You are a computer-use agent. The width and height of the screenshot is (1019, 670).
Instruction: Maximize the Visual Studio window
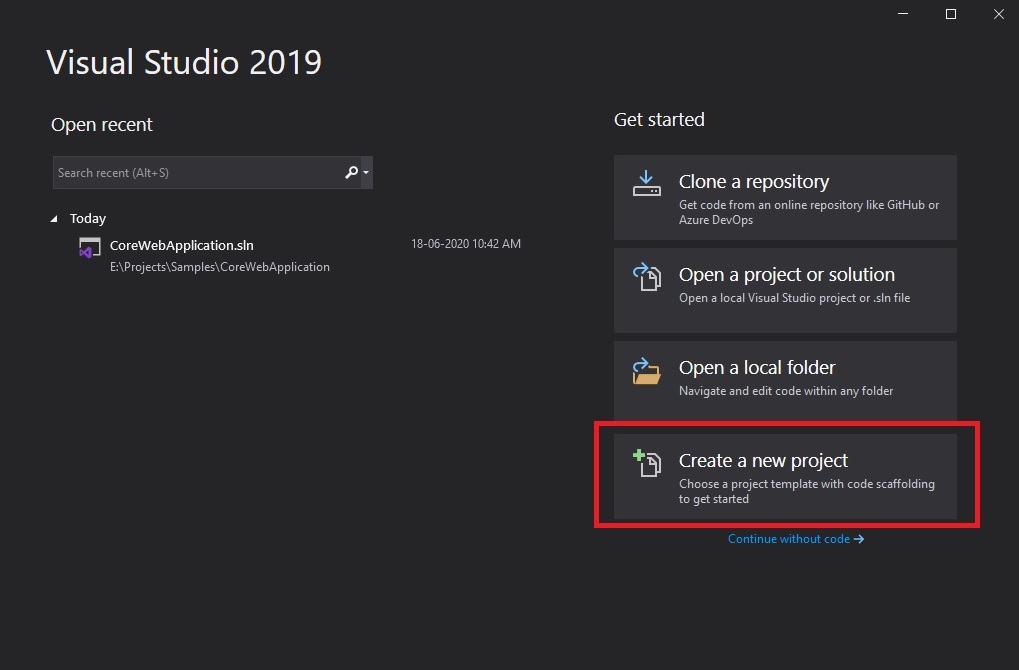tap(951, 14)
